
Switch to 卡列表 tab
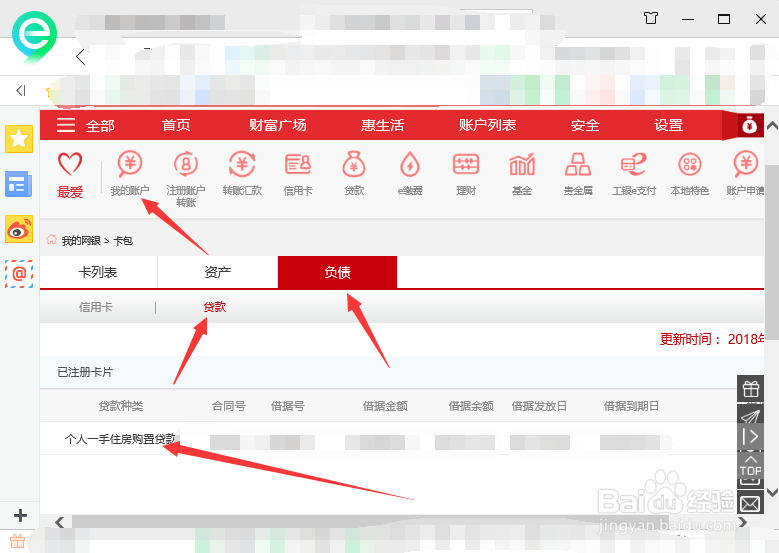tap(98, 272)
